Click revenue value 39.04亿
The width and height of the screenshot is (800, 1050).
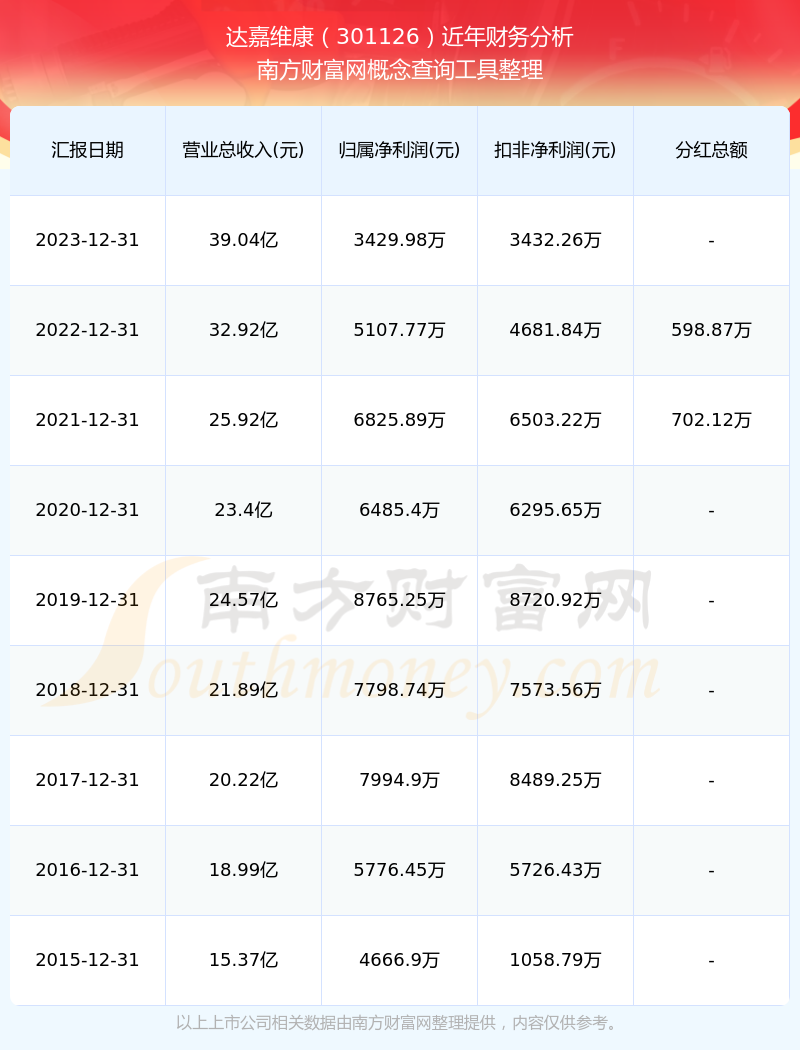[244, 240]
